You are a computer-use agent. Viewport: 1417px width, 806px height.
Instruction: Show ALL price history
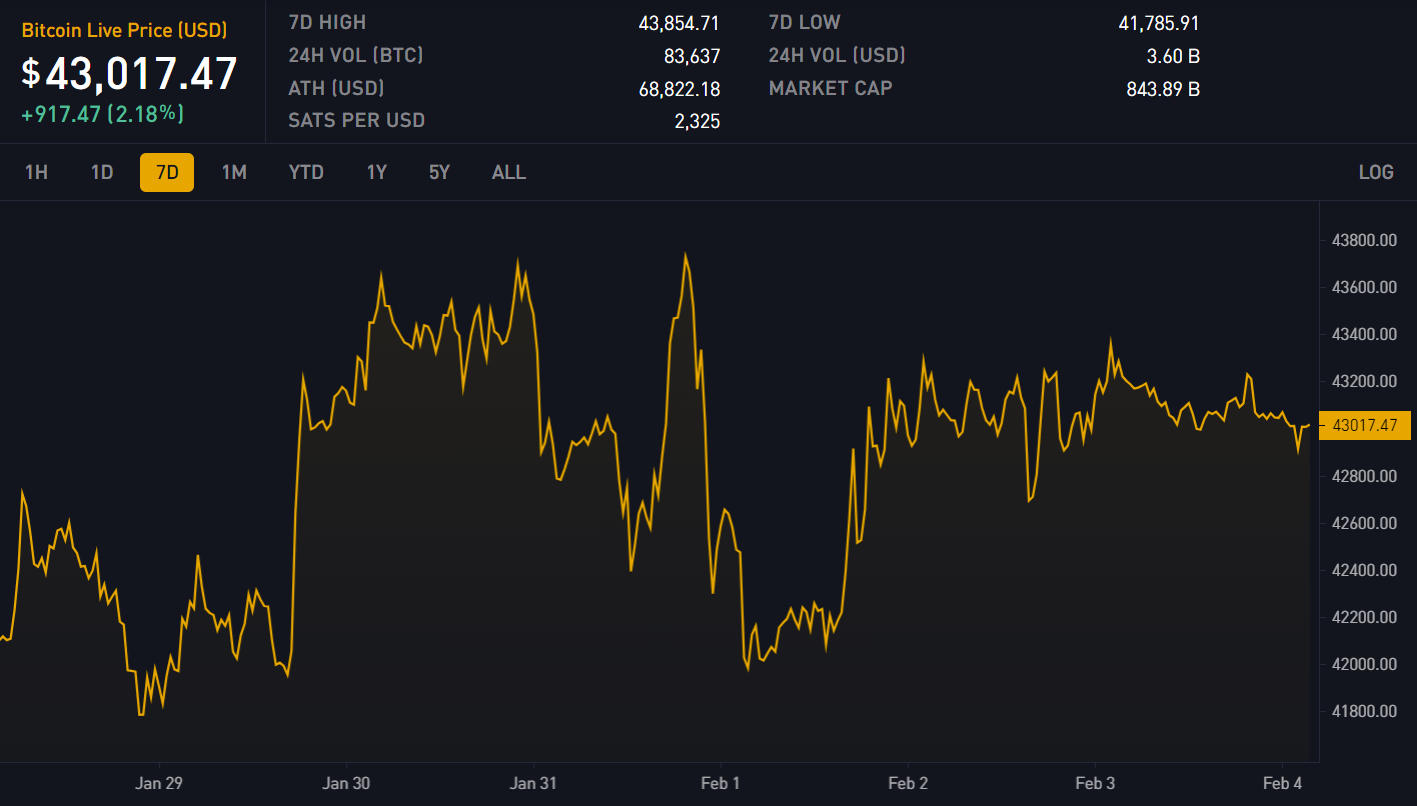(509, 172)
